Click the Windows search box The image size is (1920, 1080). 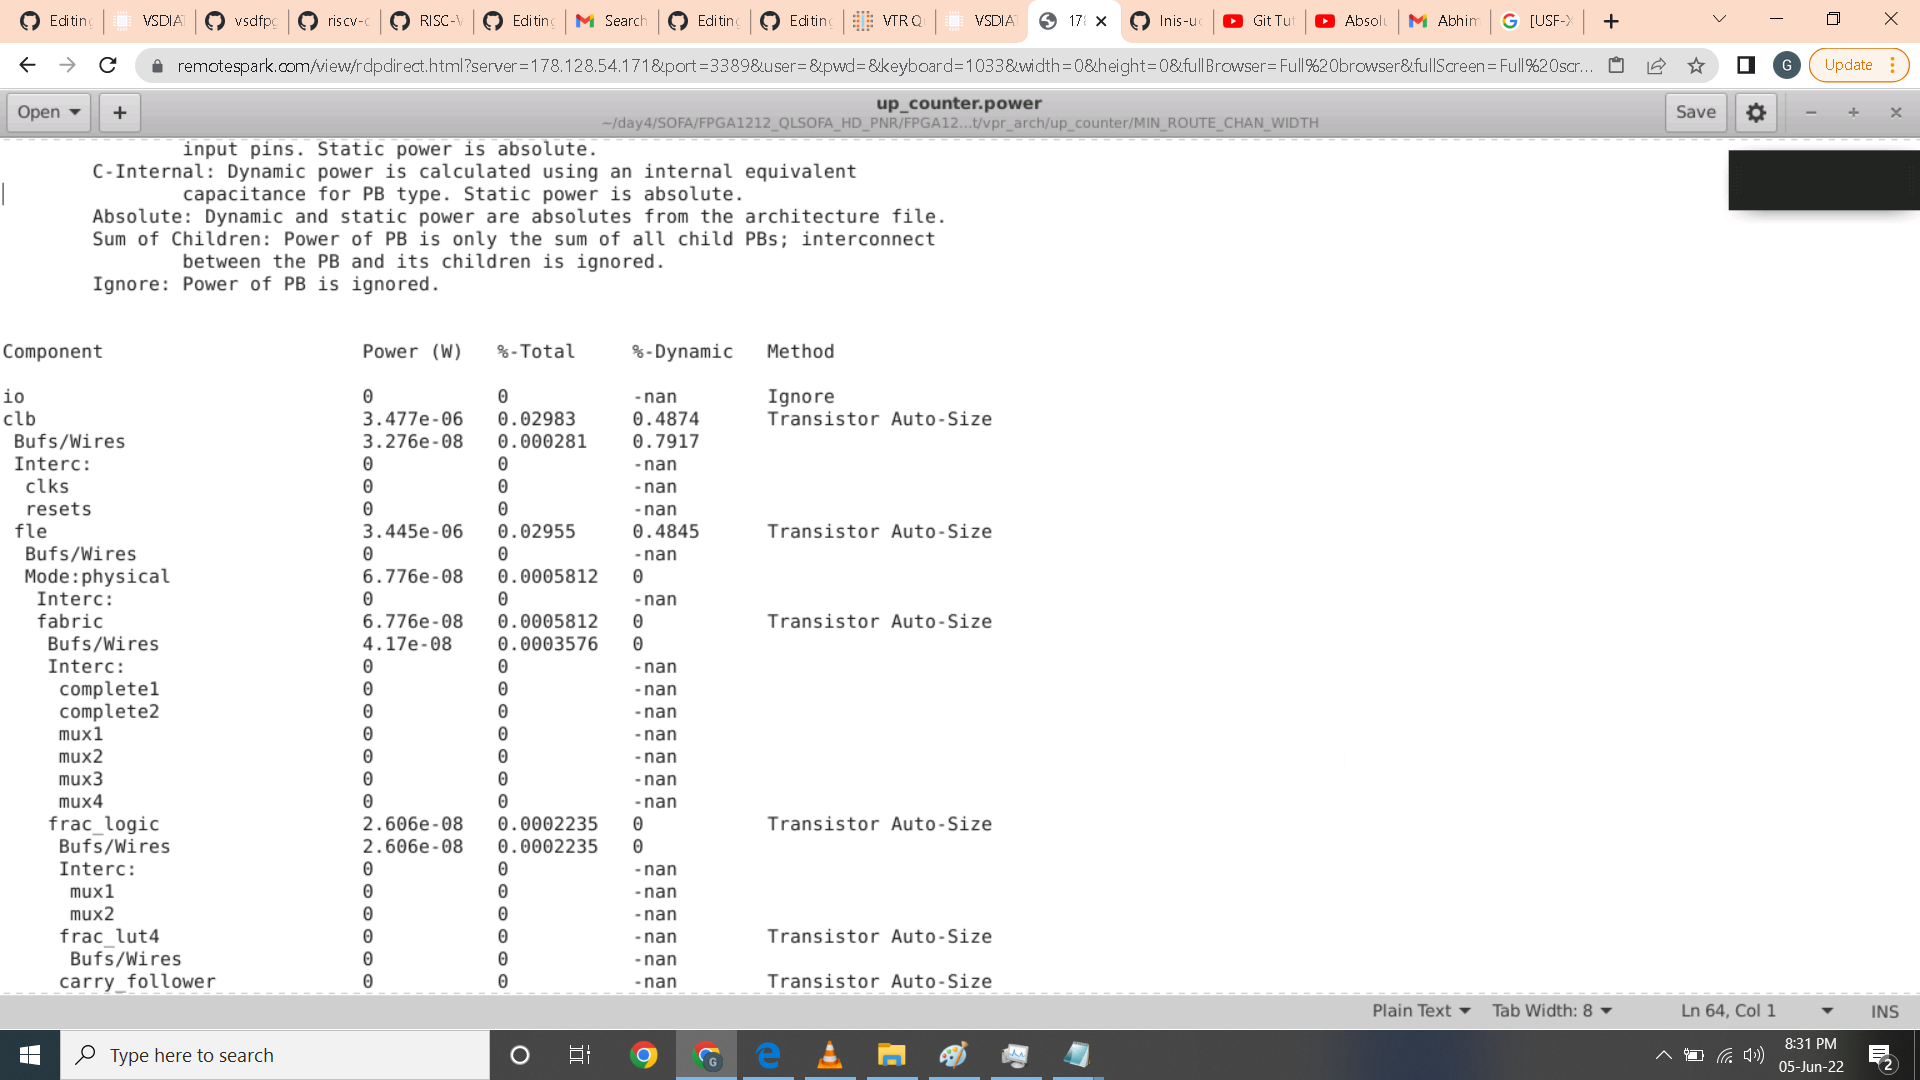coord(275,1055)
